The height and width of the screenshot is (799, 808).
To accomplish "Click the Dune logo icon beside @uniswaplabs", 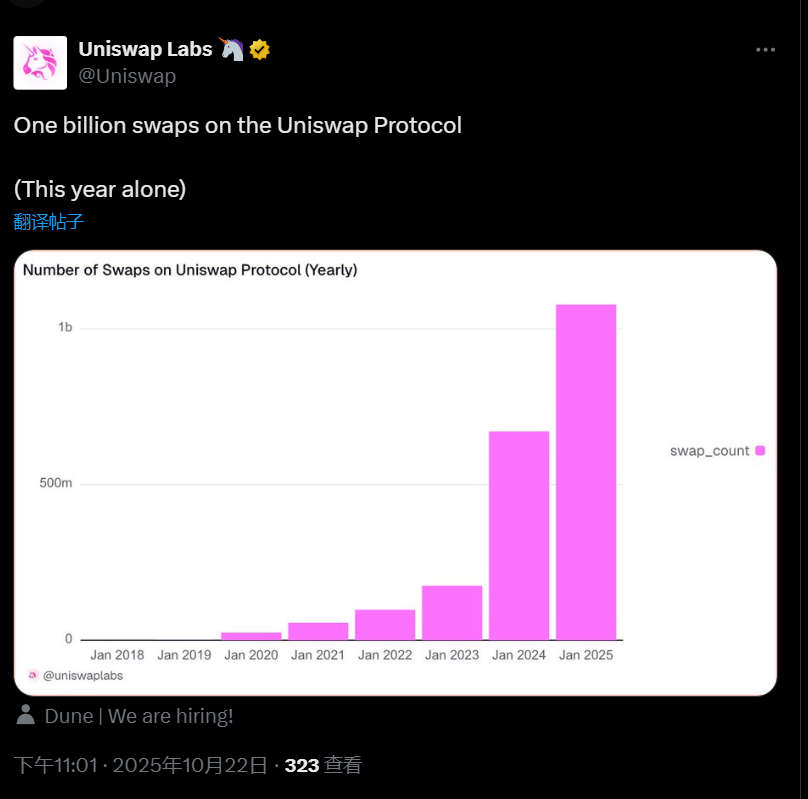I will 33,675.
